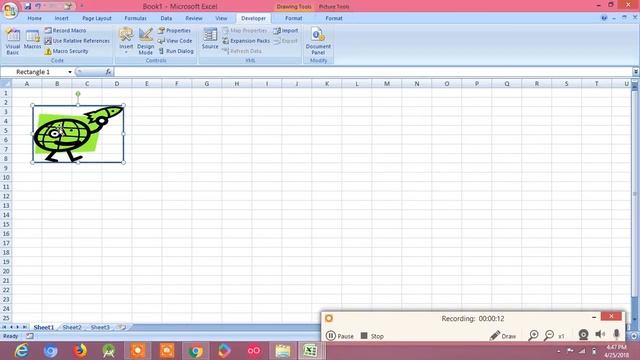This screenshot has width=640, height=360.
Task: Stop the screen recording
Action: pyautogui.click(x=372, y=336)
